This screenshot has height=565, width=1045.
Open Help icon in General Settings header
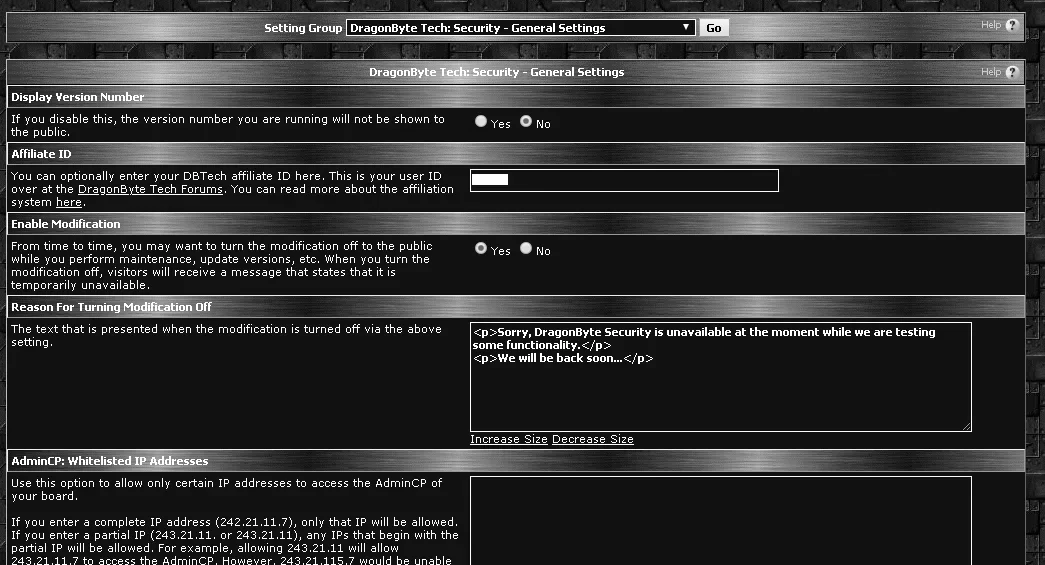(x=1012, y=72)
